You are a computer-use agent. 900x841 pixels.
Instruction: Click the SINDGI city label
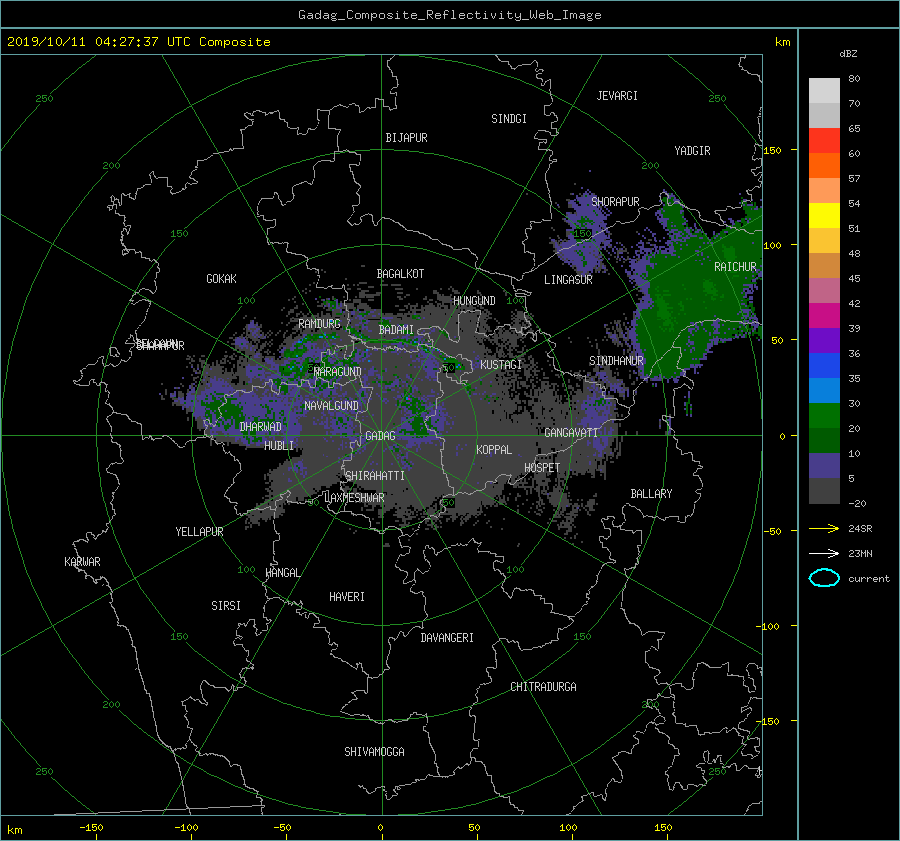[509, 119]
